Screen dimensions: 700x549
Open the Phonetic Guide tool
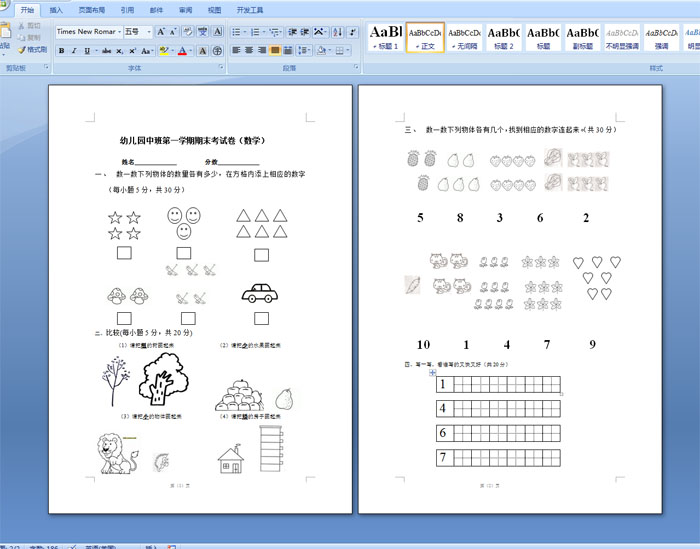tap(203, 32)
